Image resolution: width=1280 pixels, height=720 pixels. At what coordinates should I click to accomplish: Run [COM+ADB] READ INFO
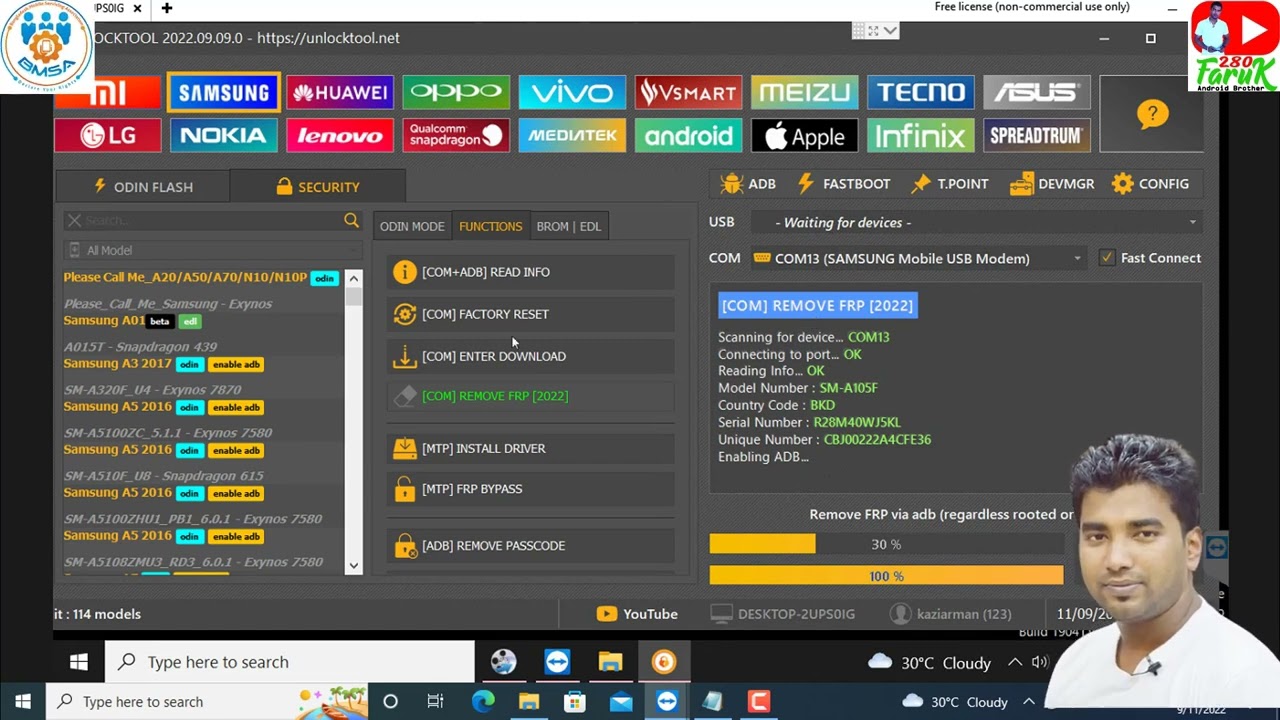(x=531, y=272)
